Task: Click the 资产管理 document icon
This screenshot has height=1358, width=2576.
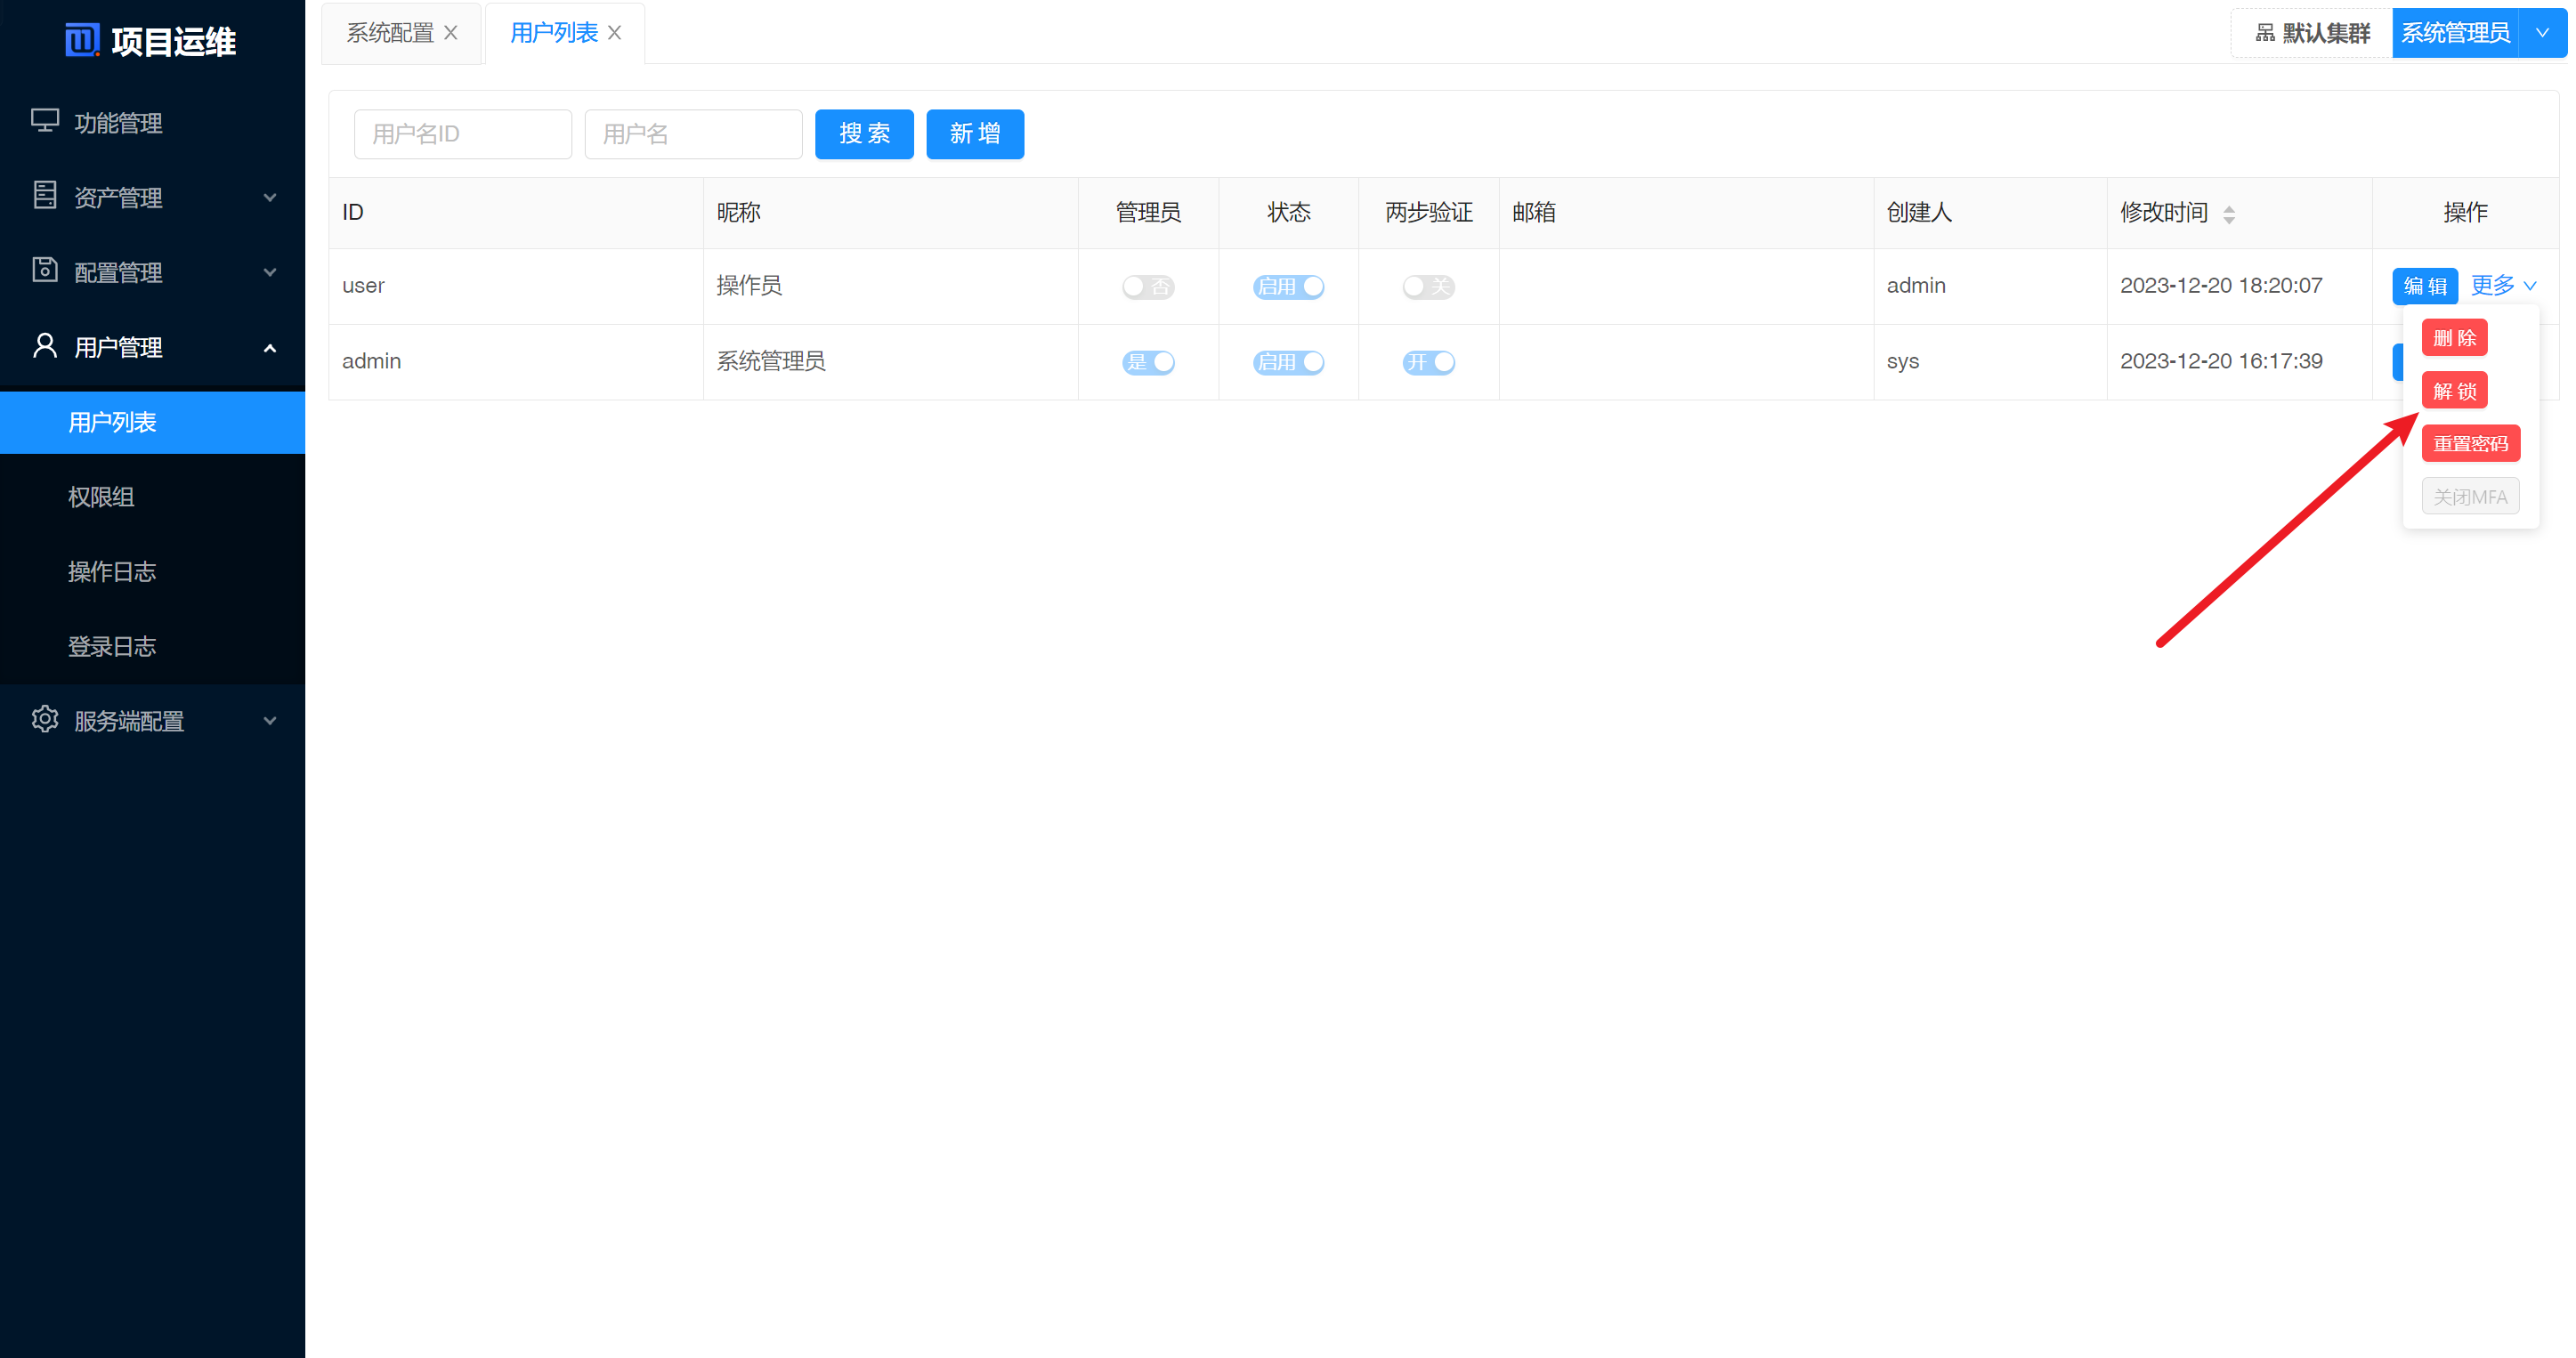Action: pos(44,196)
